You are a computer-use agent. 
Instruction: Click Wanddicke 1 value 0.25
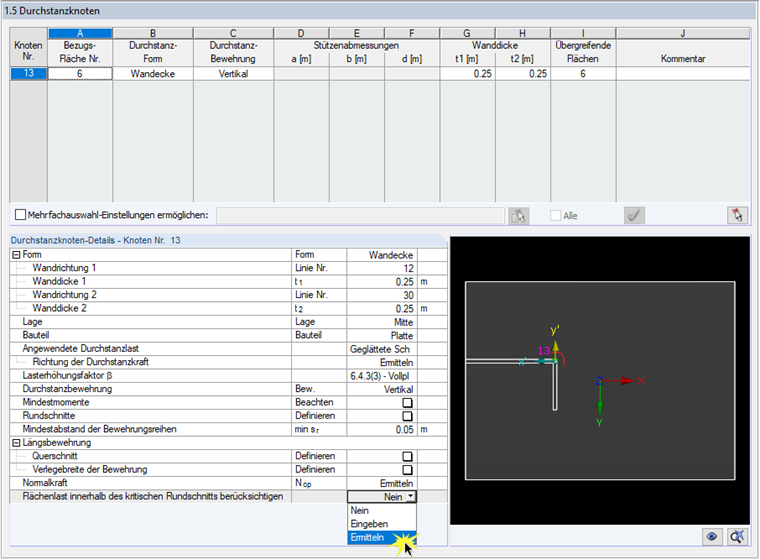(x=382, y=282)
